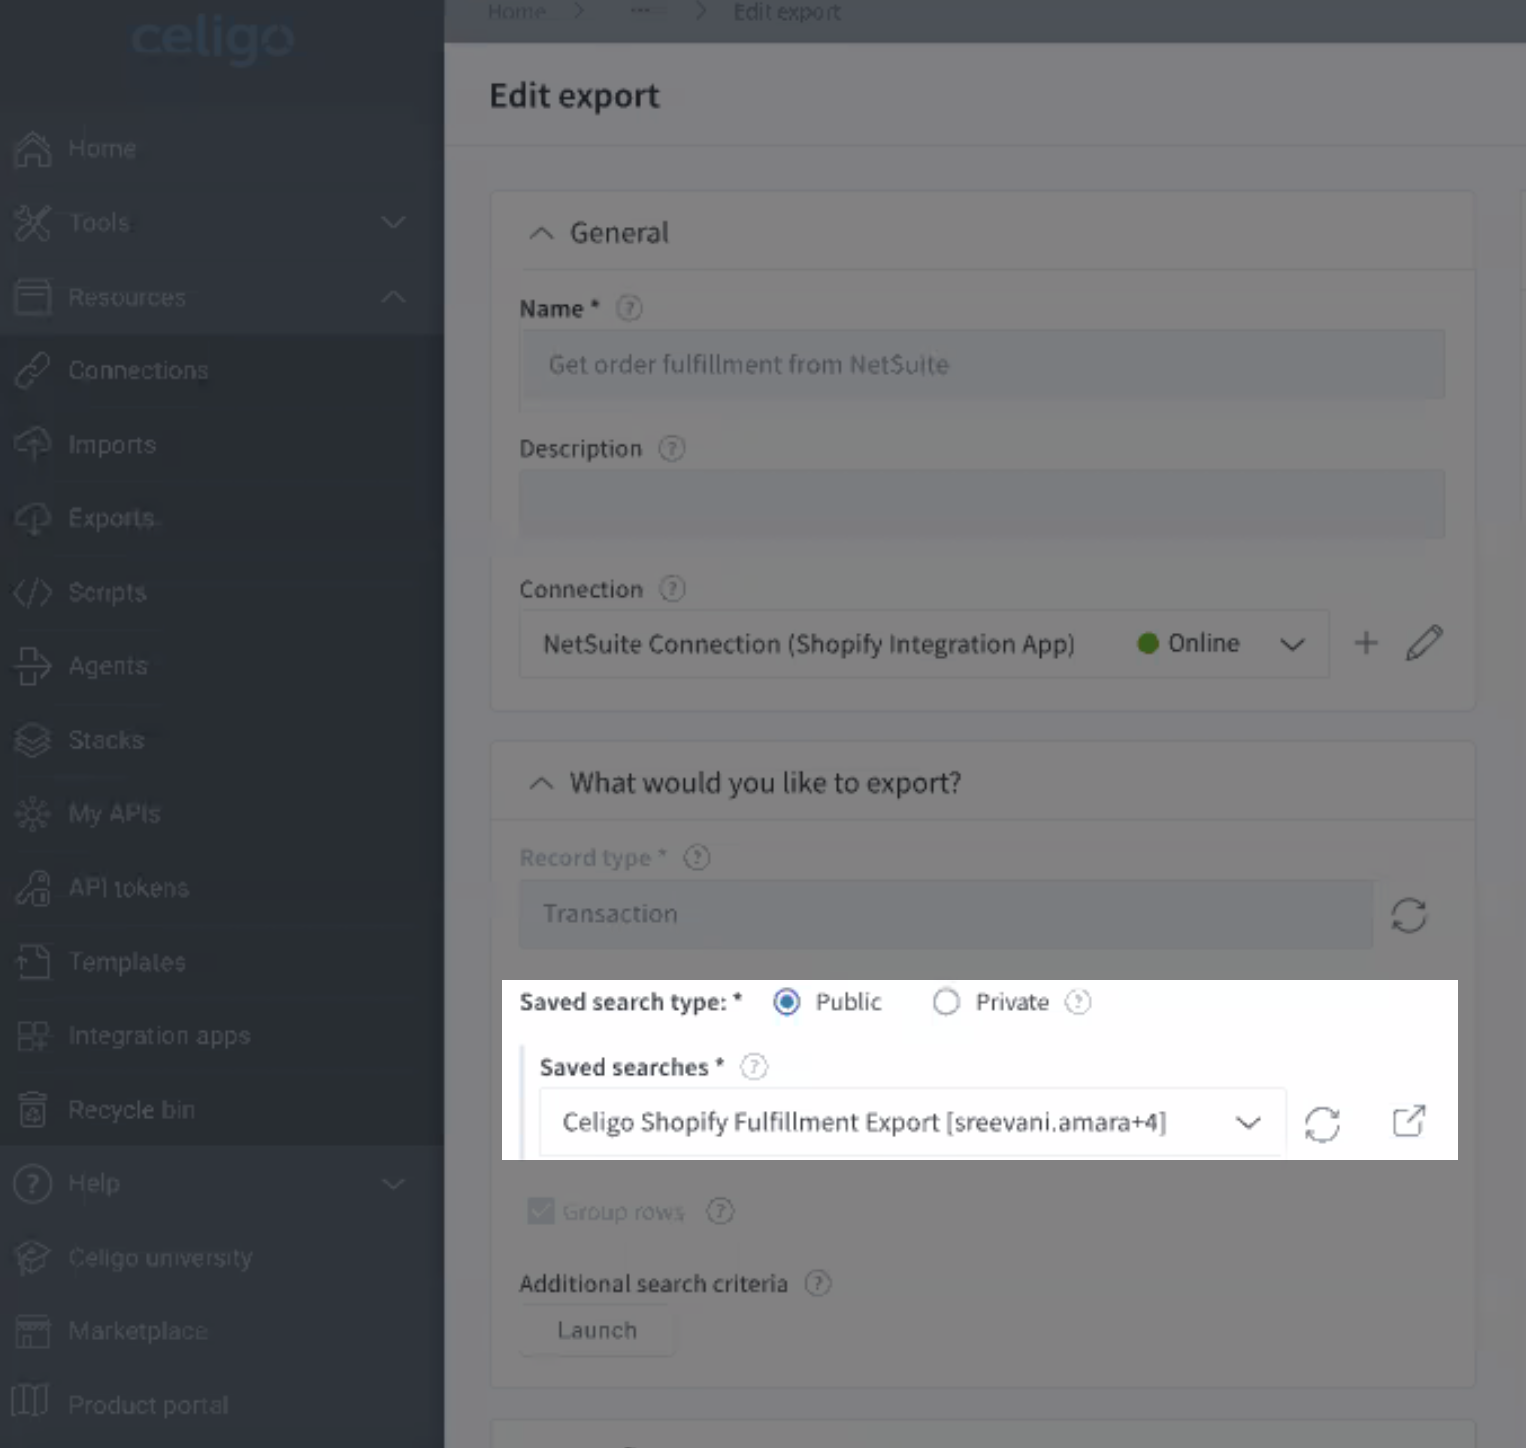Screen dimensions: 1526x1448
Task: Toggle the Group rows checkbox
Action: pos(541,1212)
